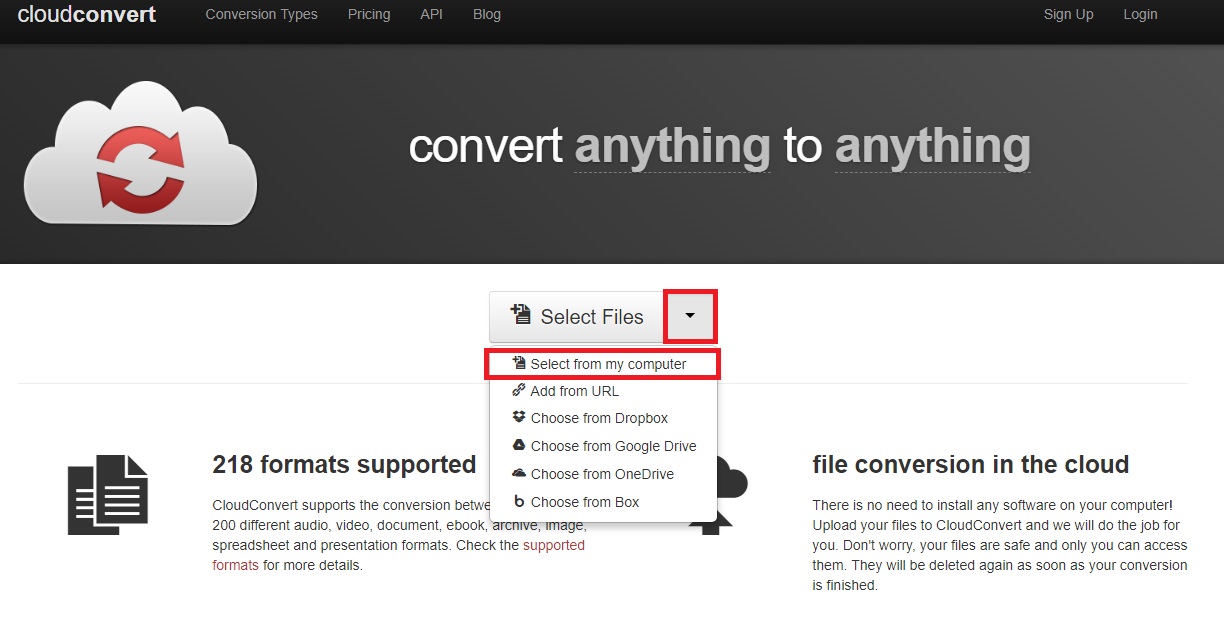
Task: Click the '218 formats supported' heading
Action: pos(344,464)
